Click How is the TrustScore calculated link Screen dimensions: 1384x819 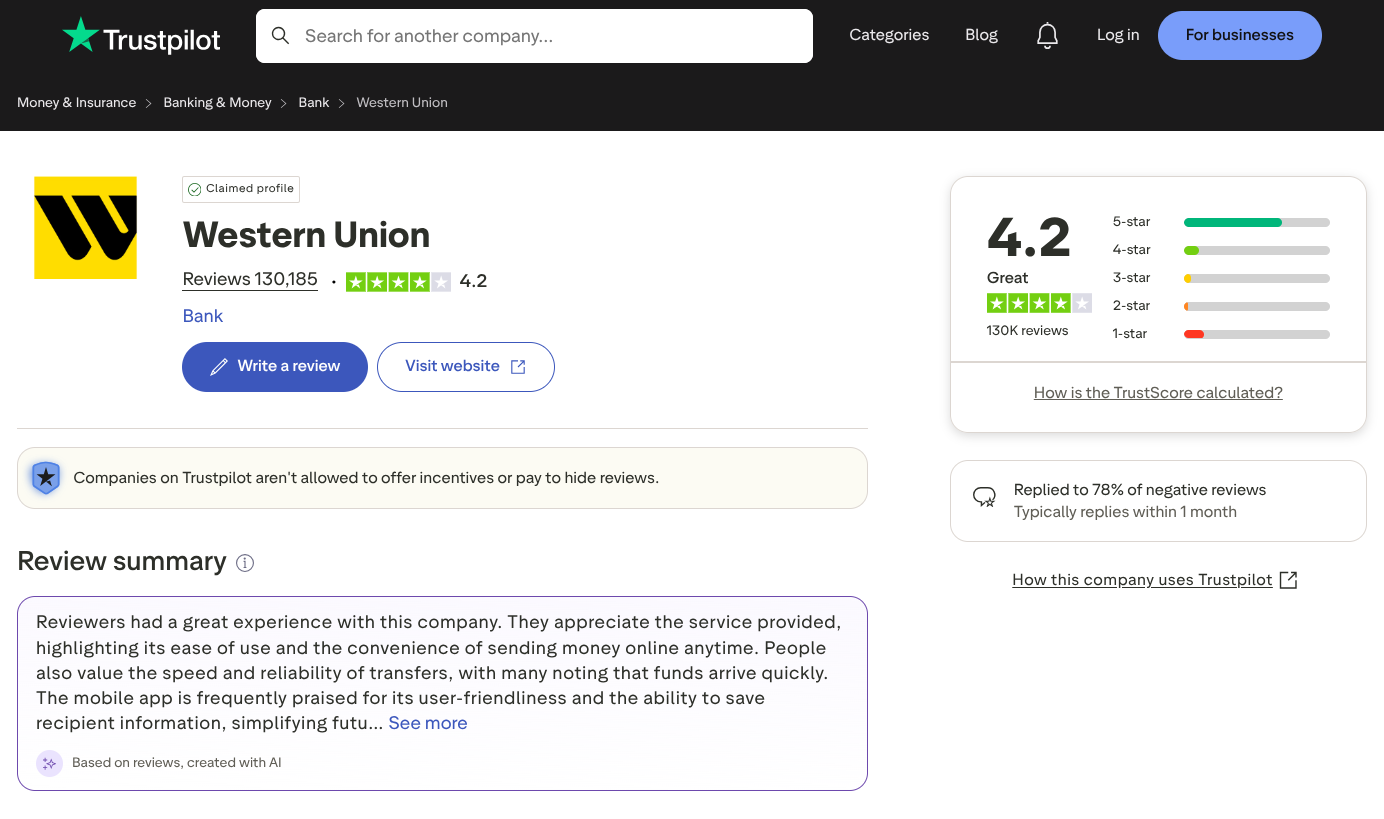[x=1158, y=393]
